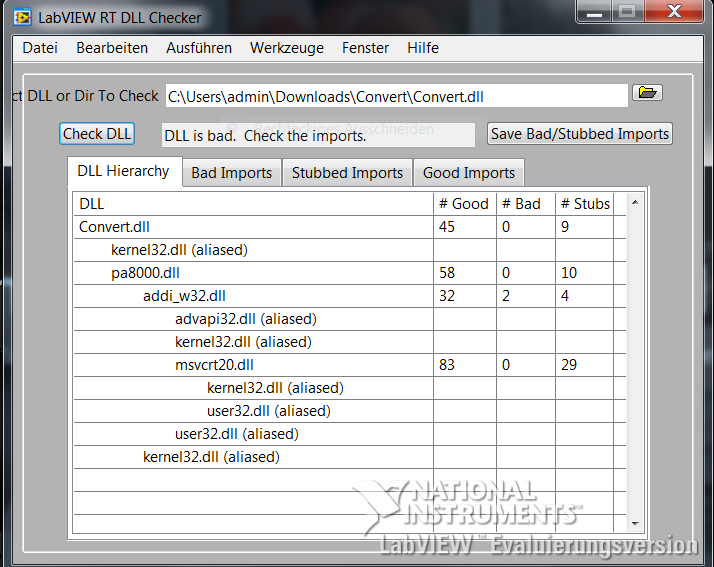This screenshot has width=714, height=567.
Task: Click the DLL column header
Action: 253,204
